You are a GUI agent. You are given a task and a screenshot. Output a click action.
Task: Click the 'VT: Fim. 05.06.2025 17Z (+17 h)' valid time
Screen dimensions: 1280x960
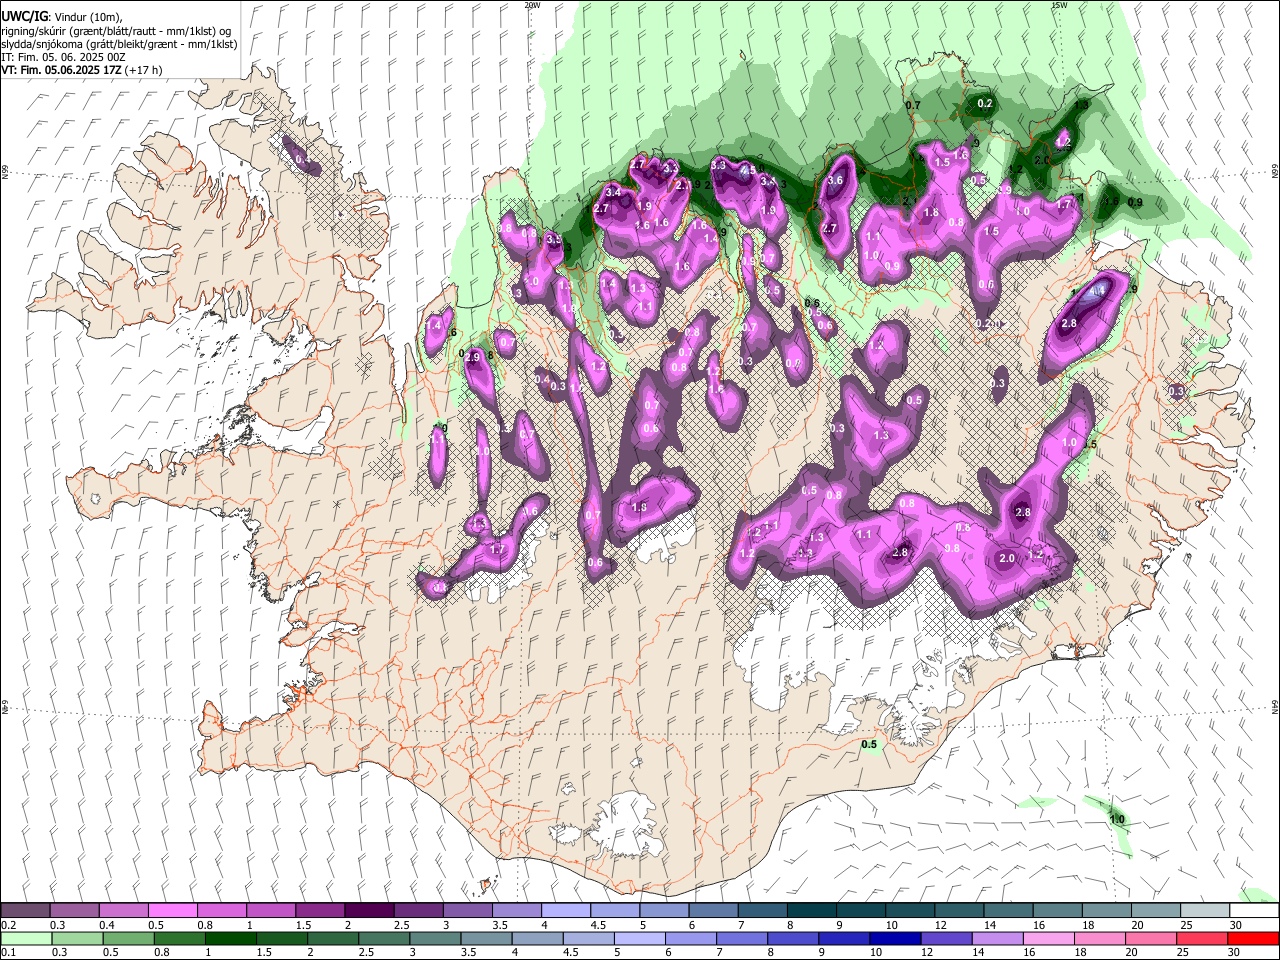tap(82, 70)
